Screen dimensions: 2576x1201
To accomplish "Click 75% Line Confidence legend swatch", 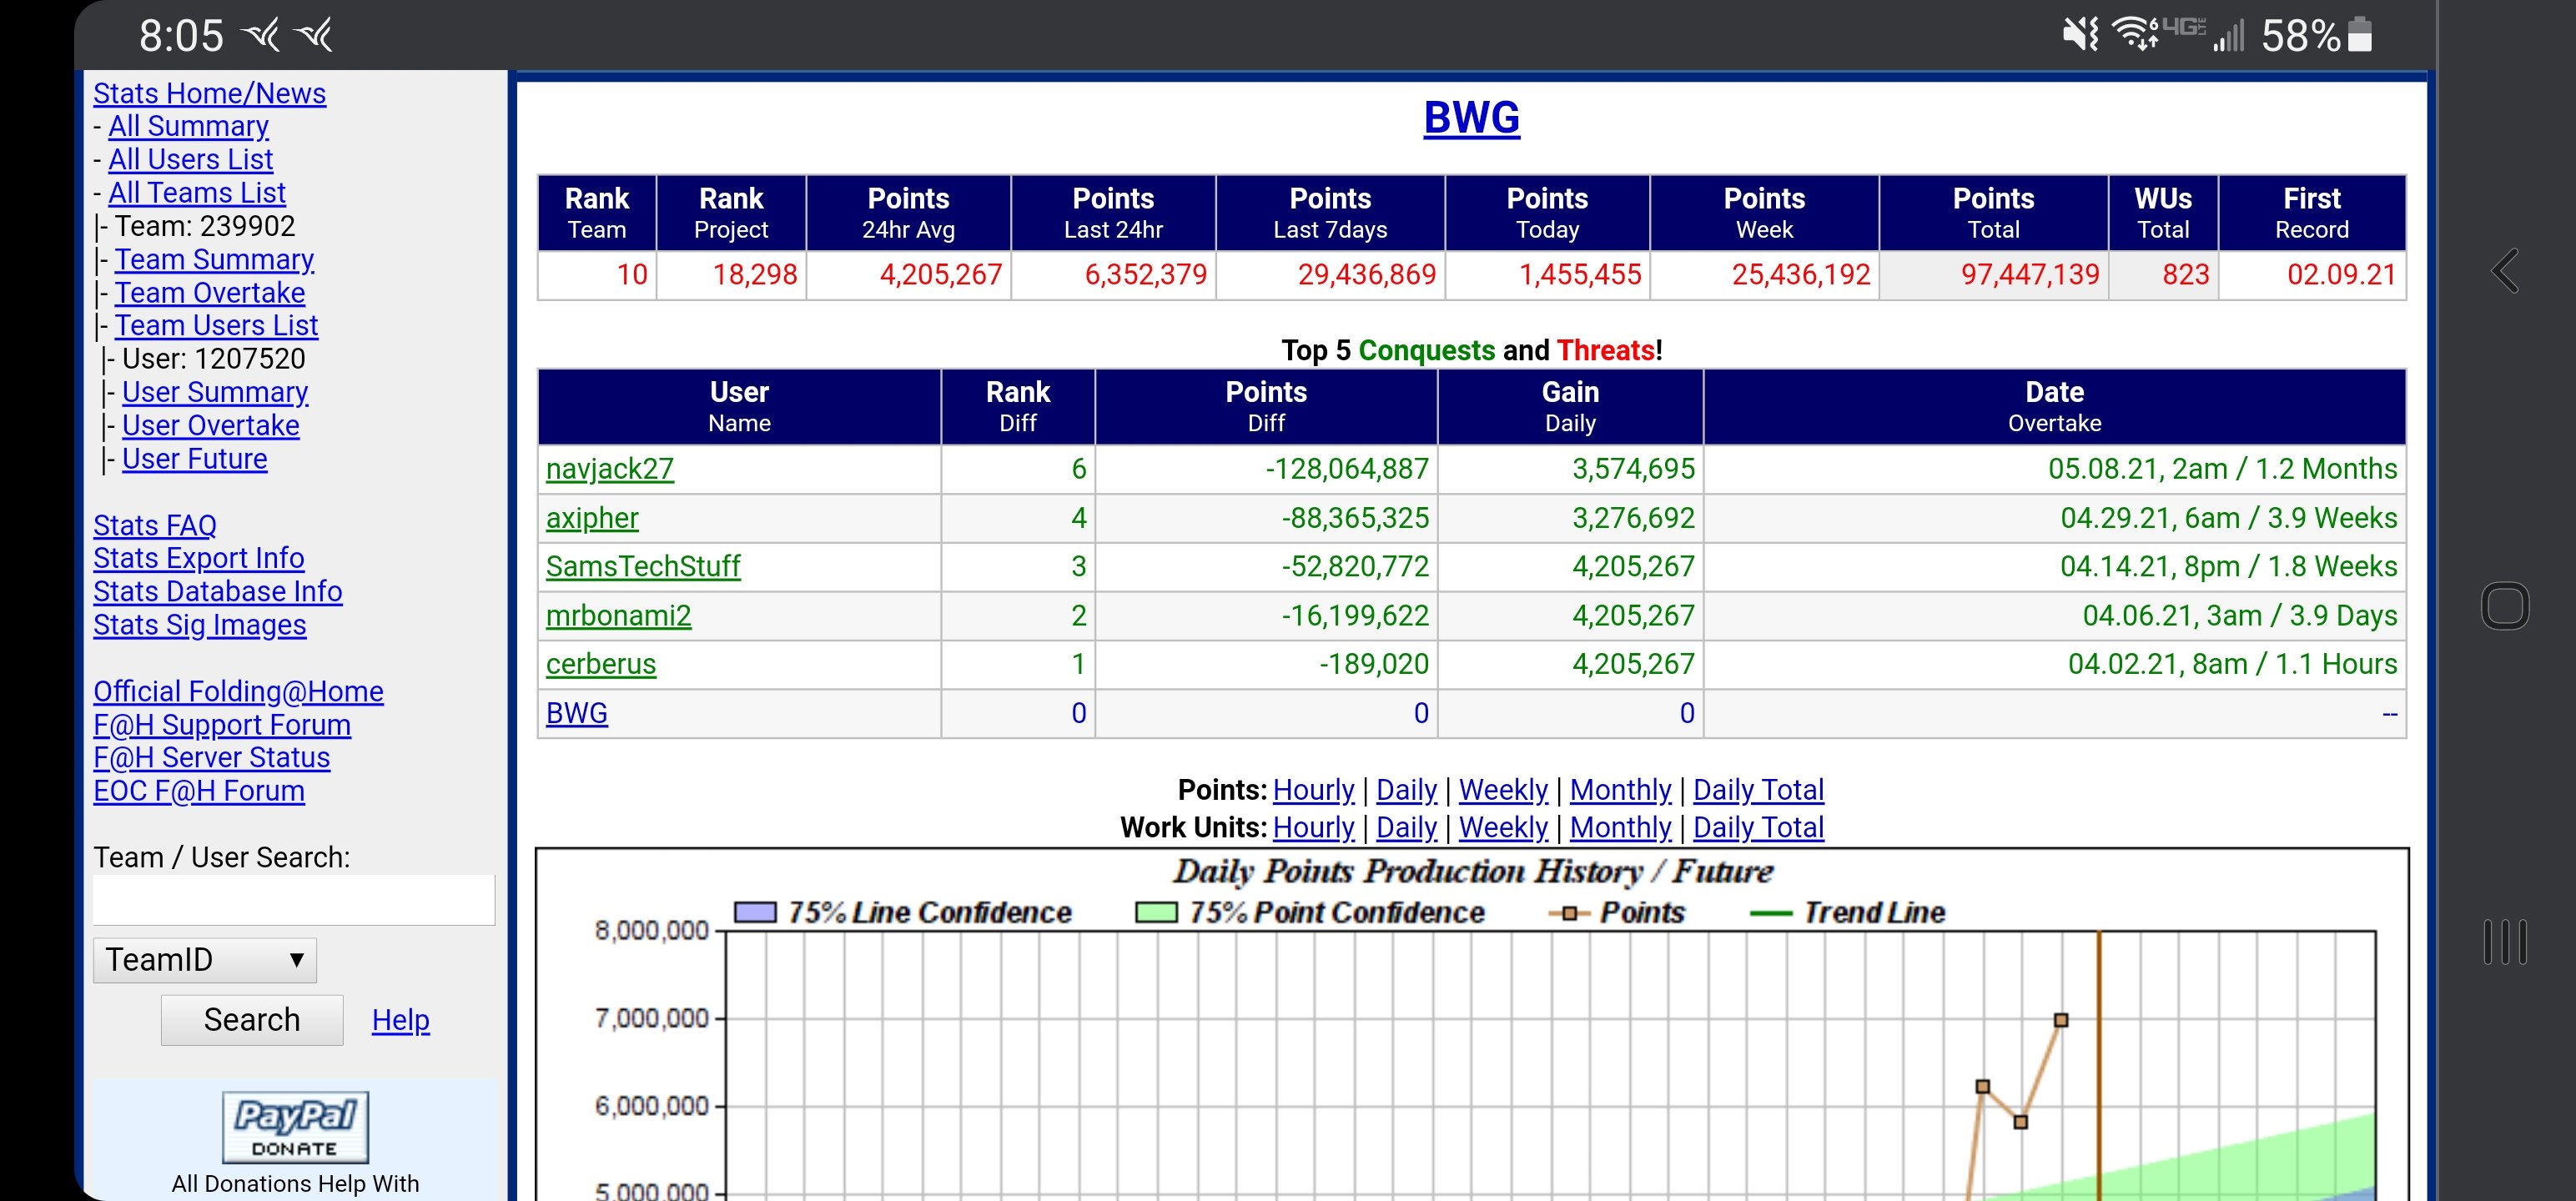I will 755,912.
